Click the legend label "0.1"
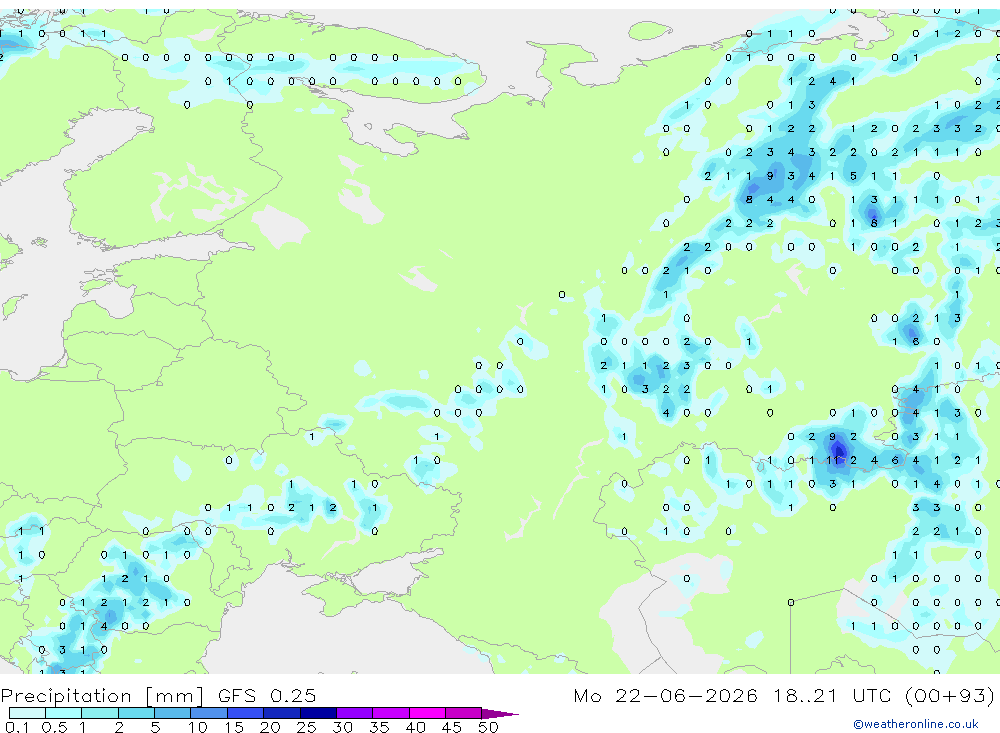This screenshot has height=733, width=1000. 17,727
